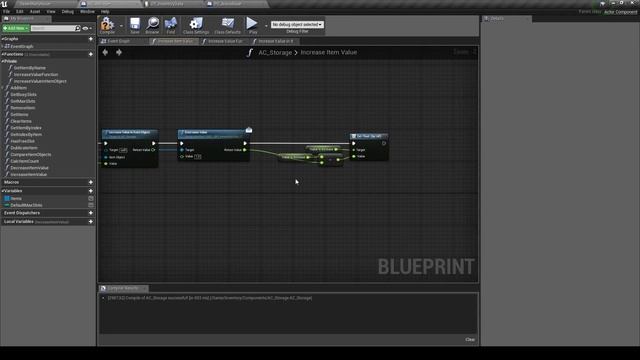
Task: Open the File menu
Action: tap(6, 11)
